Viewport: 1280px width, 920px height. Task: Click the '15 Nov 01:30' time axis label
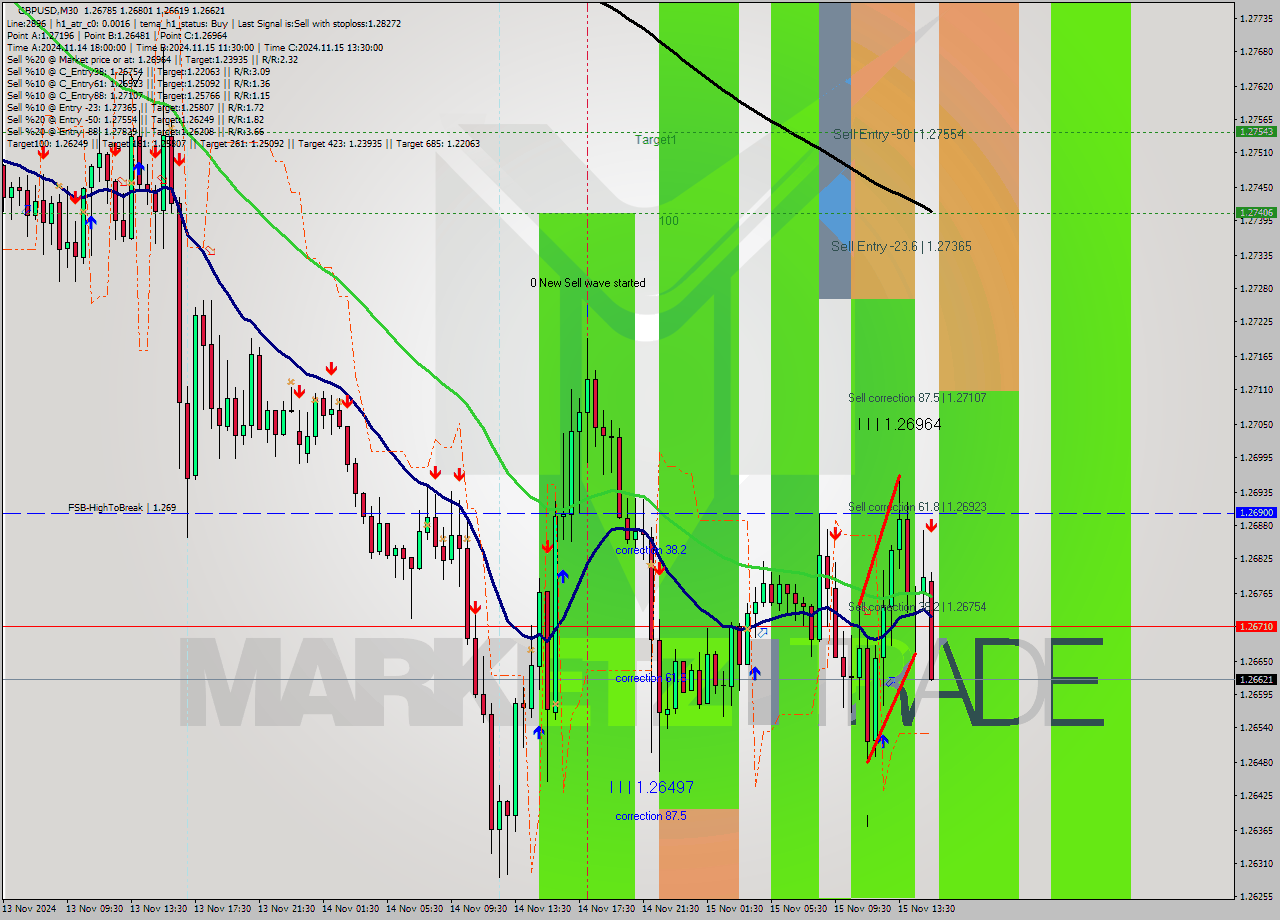click(735, 909)
